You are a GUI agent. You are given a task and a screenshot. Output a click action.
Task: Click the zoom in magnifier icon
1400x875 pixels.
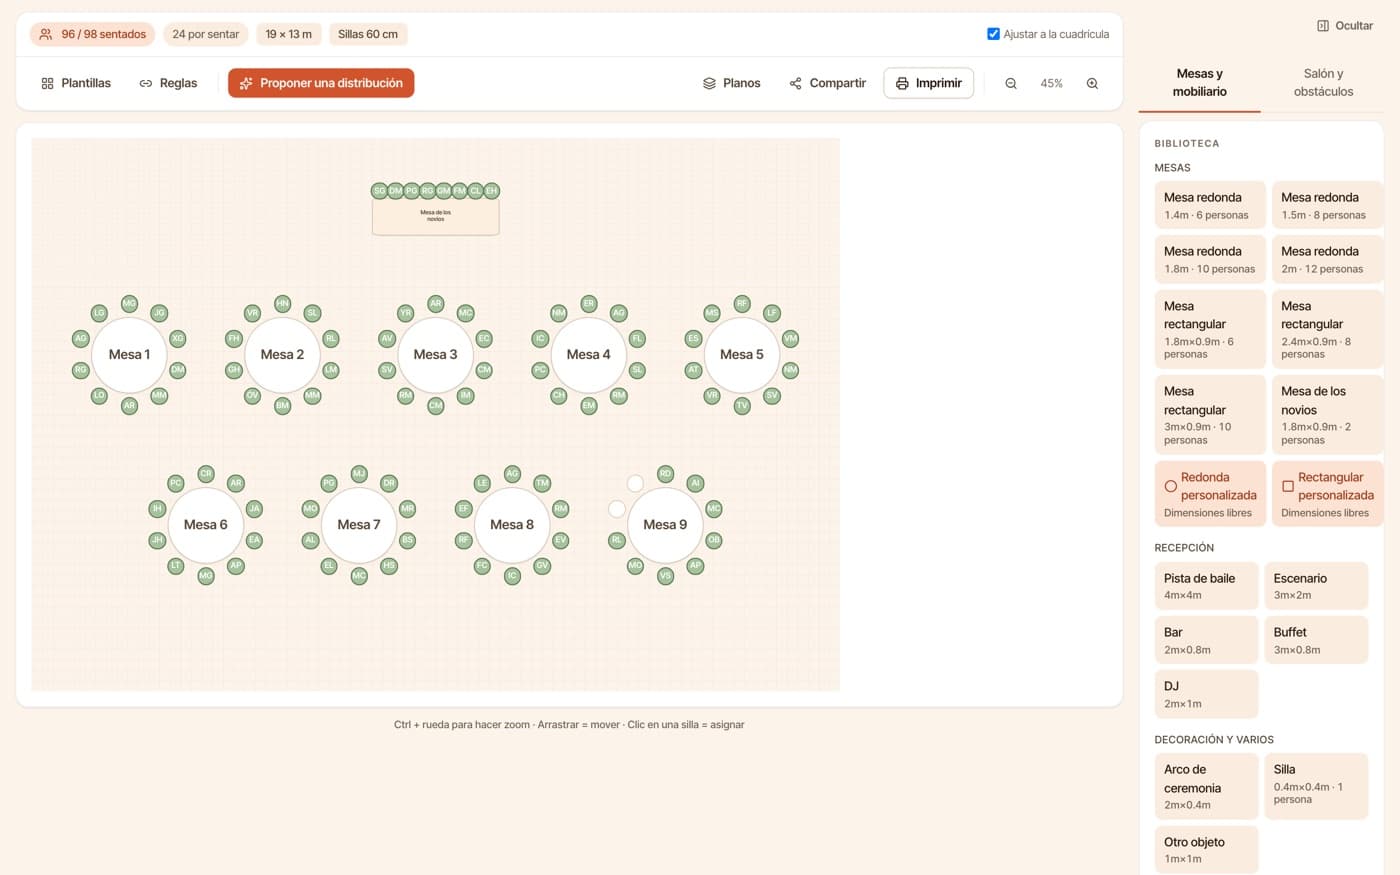click(1092, 83)
